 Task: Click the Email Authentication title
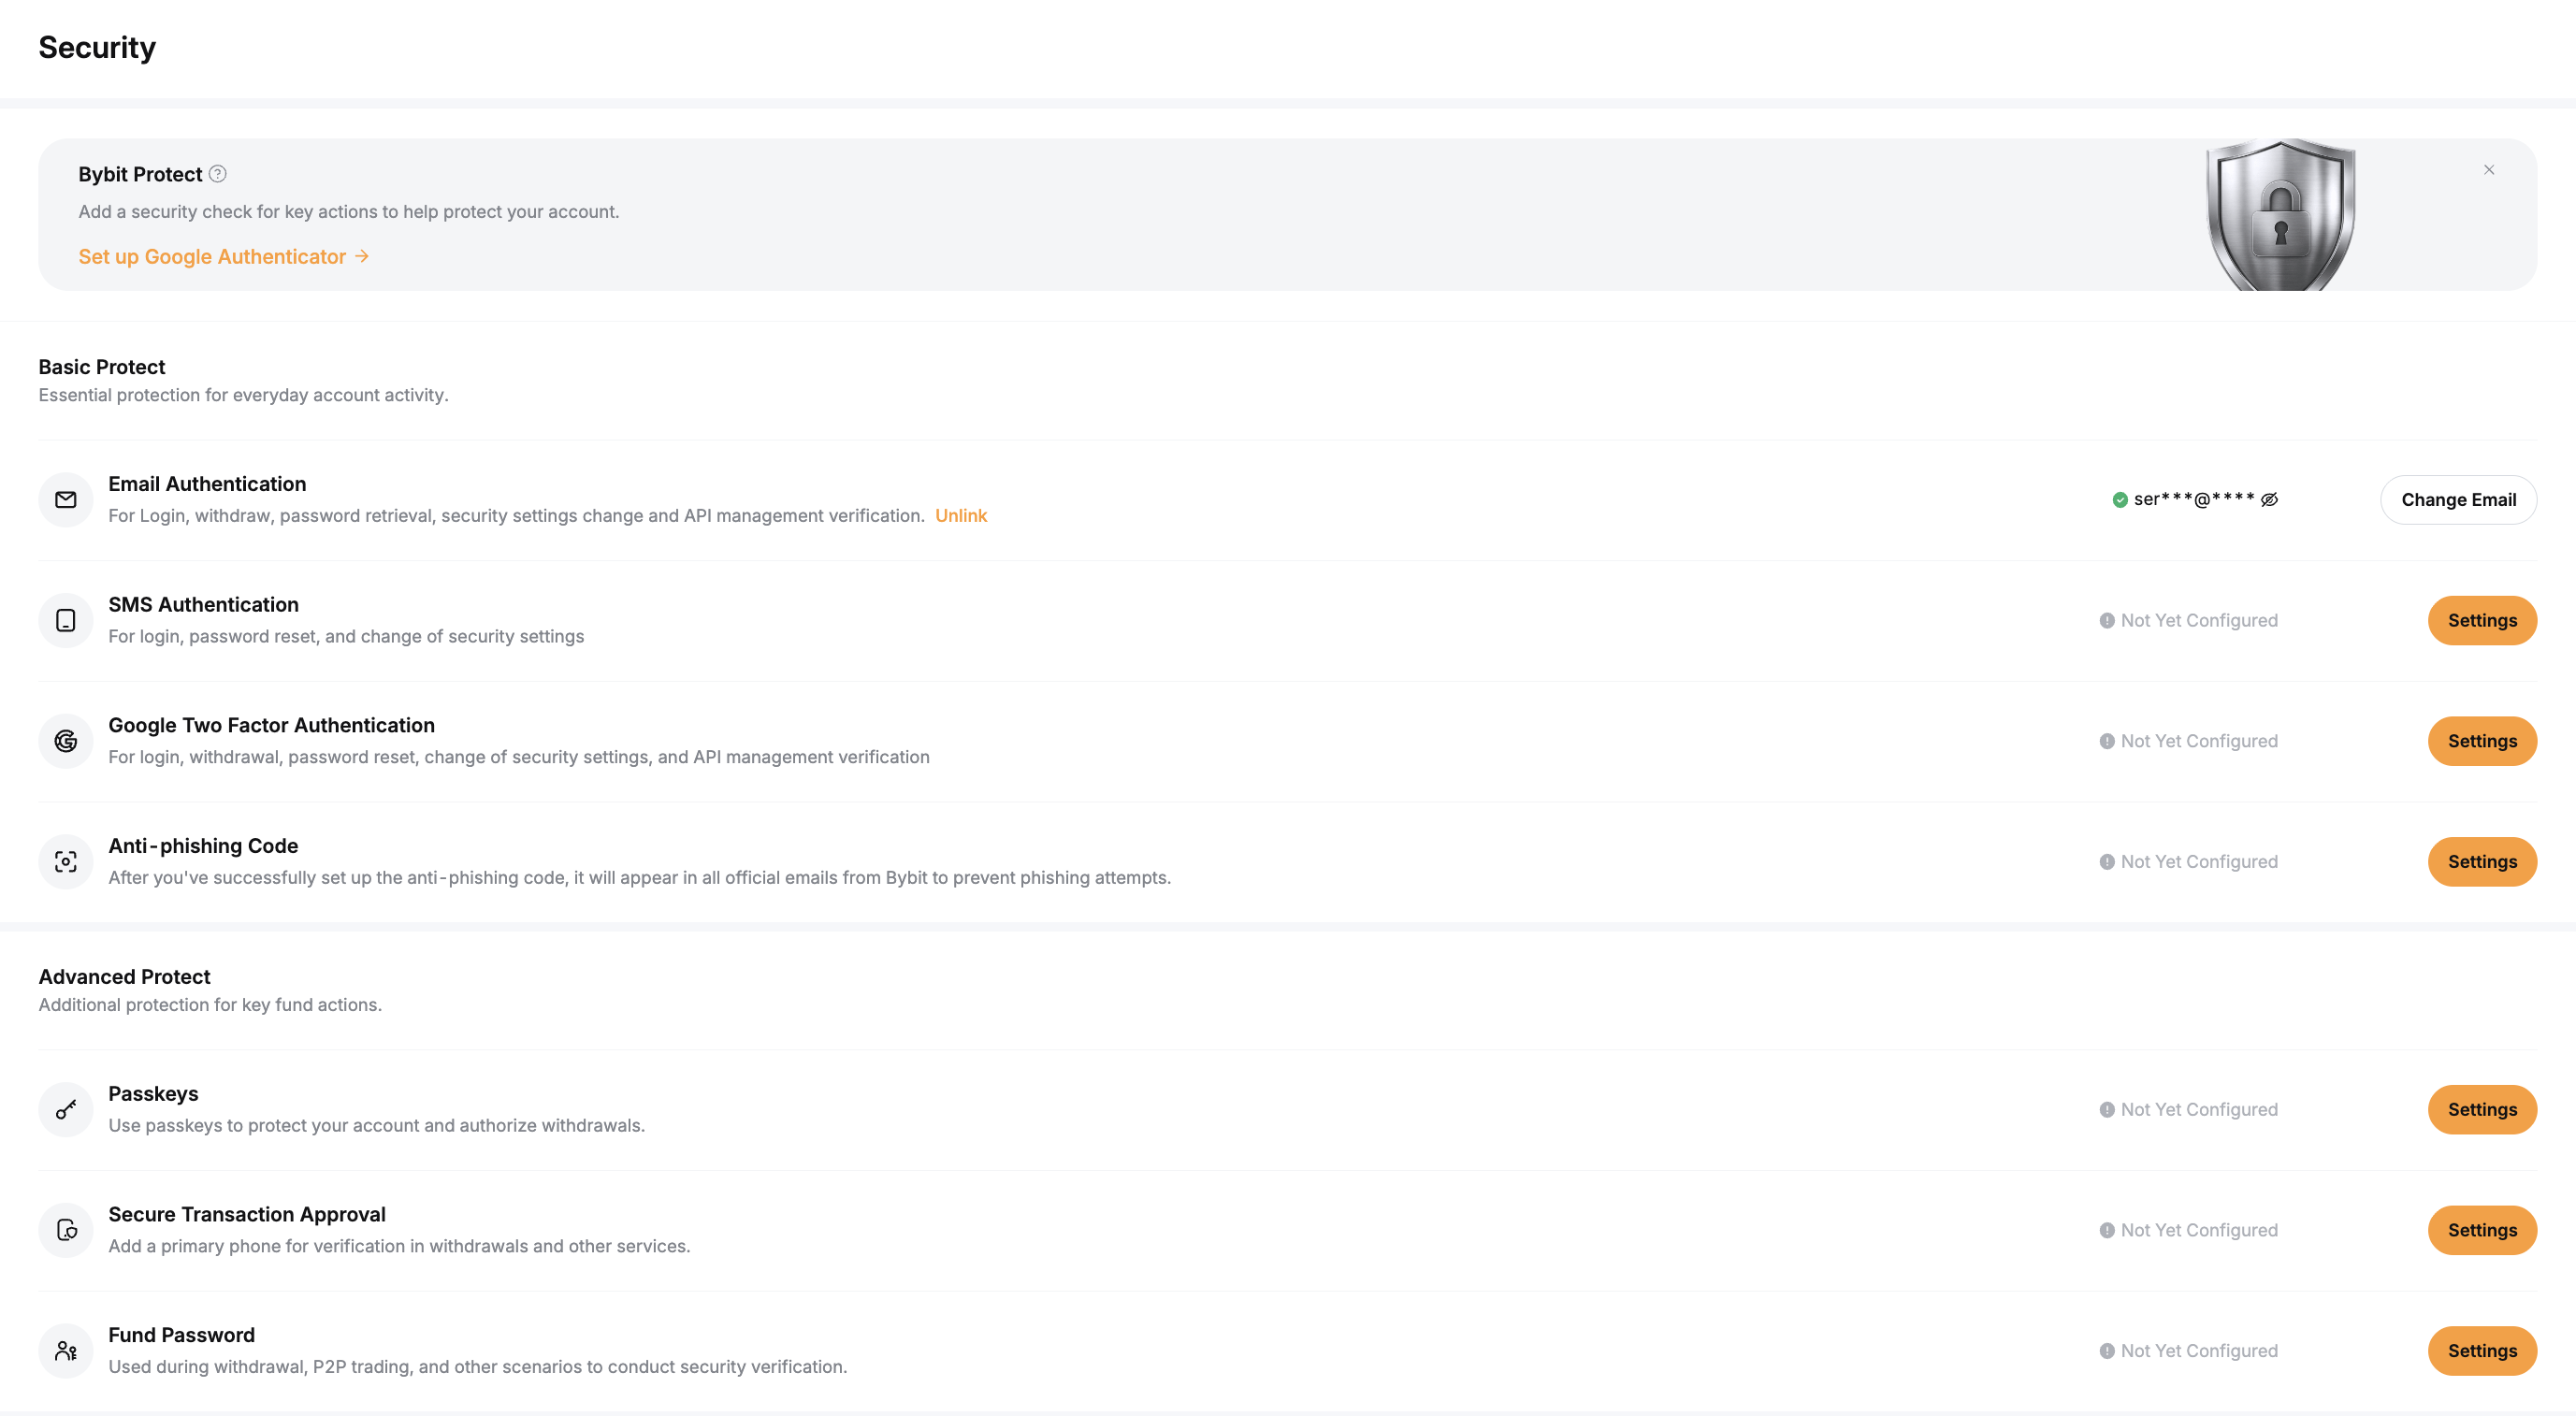click(x=207, y=484)
